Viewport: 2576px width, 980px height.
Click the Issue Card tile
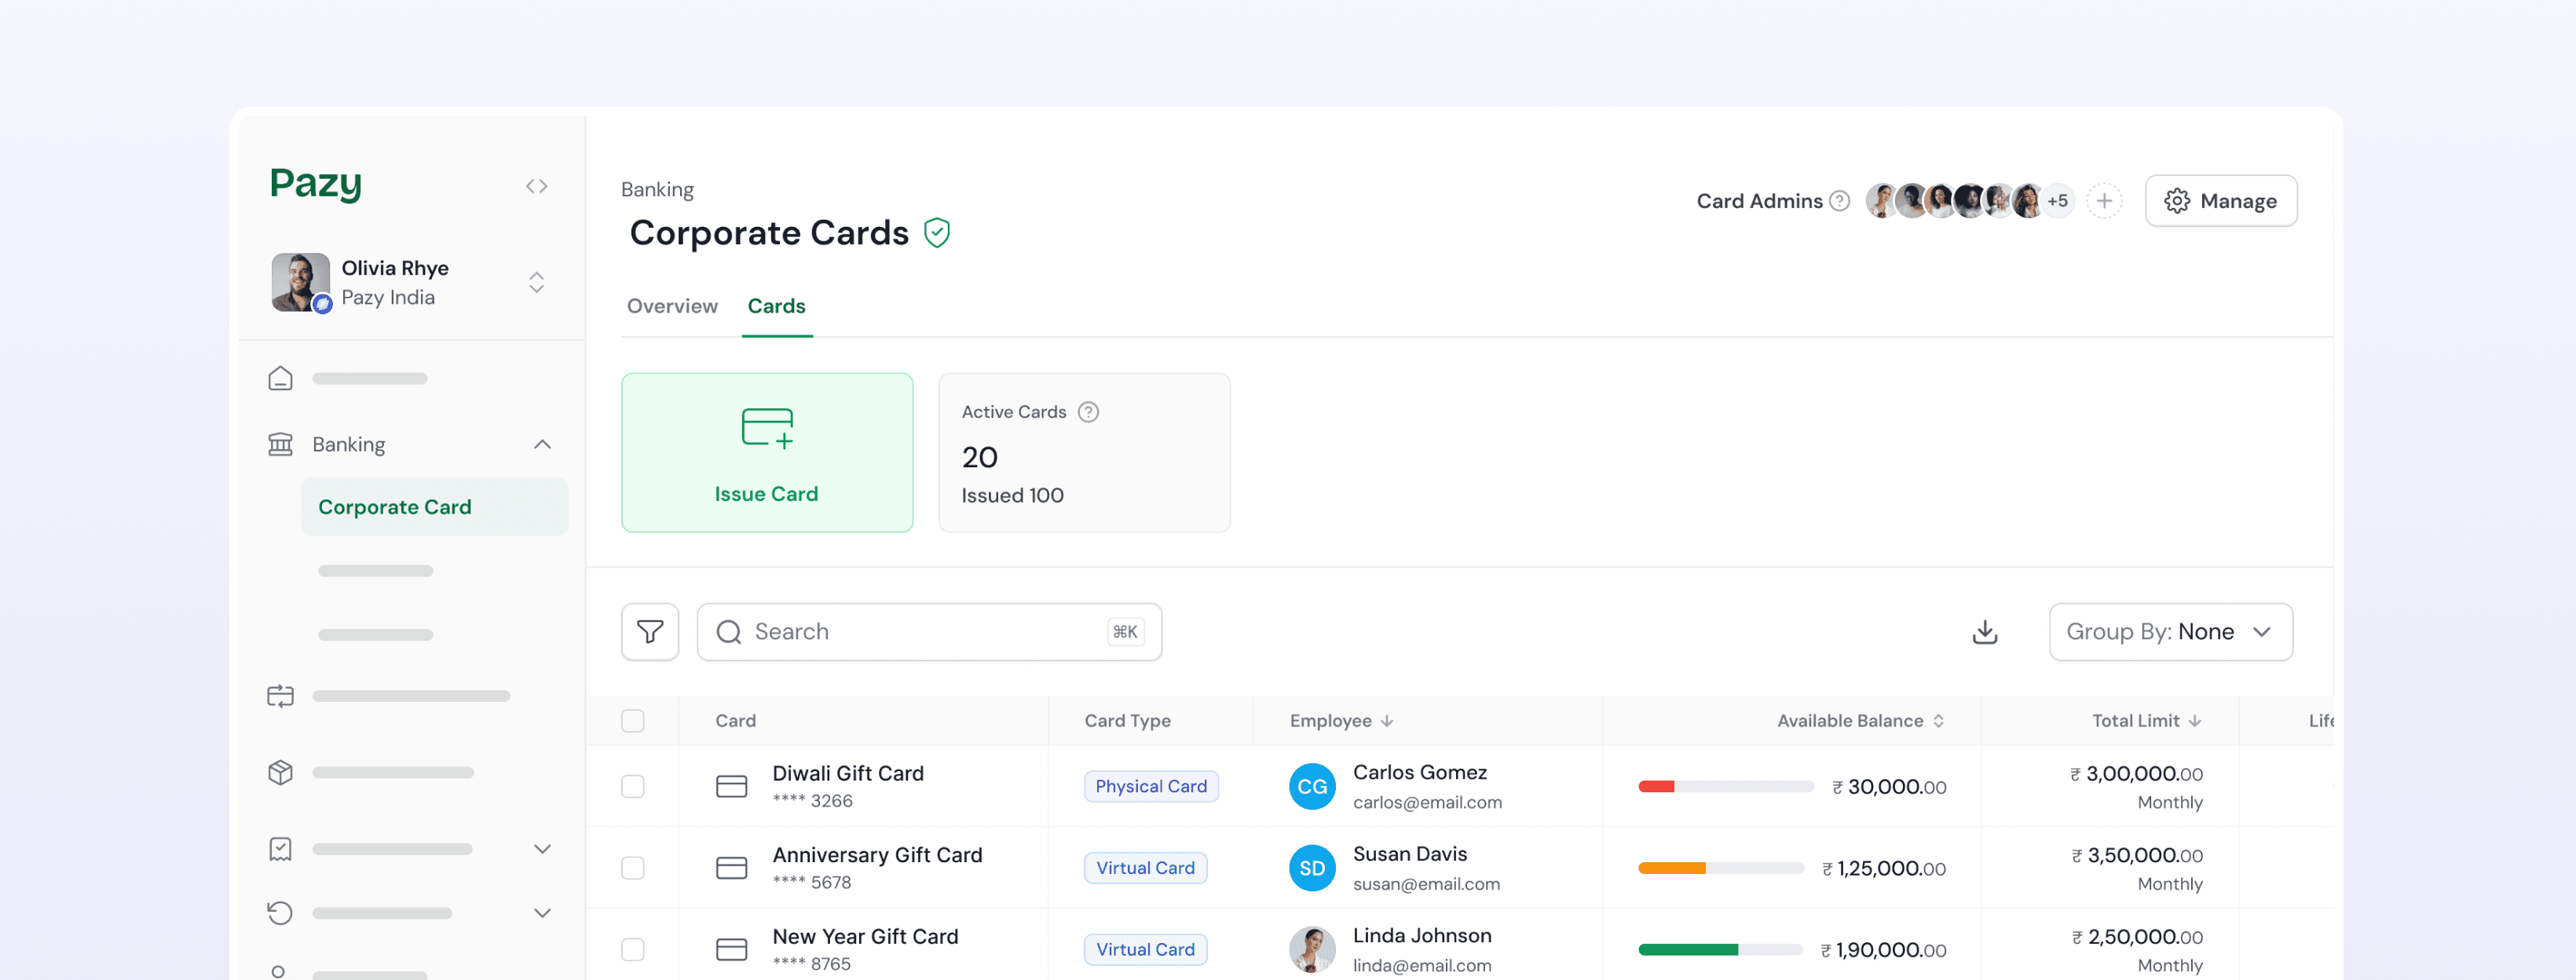point(766,452)
